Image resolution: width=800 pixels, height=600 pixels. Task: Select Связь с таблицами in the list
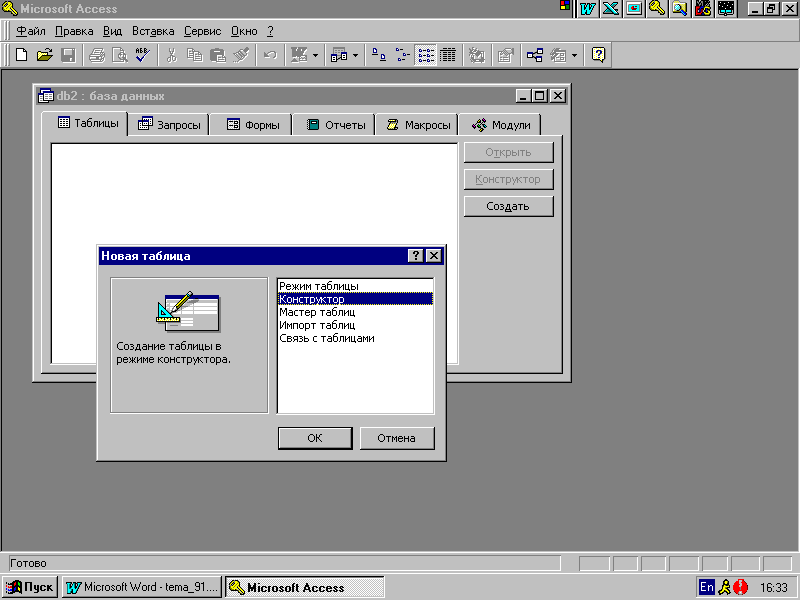point(356,338)
